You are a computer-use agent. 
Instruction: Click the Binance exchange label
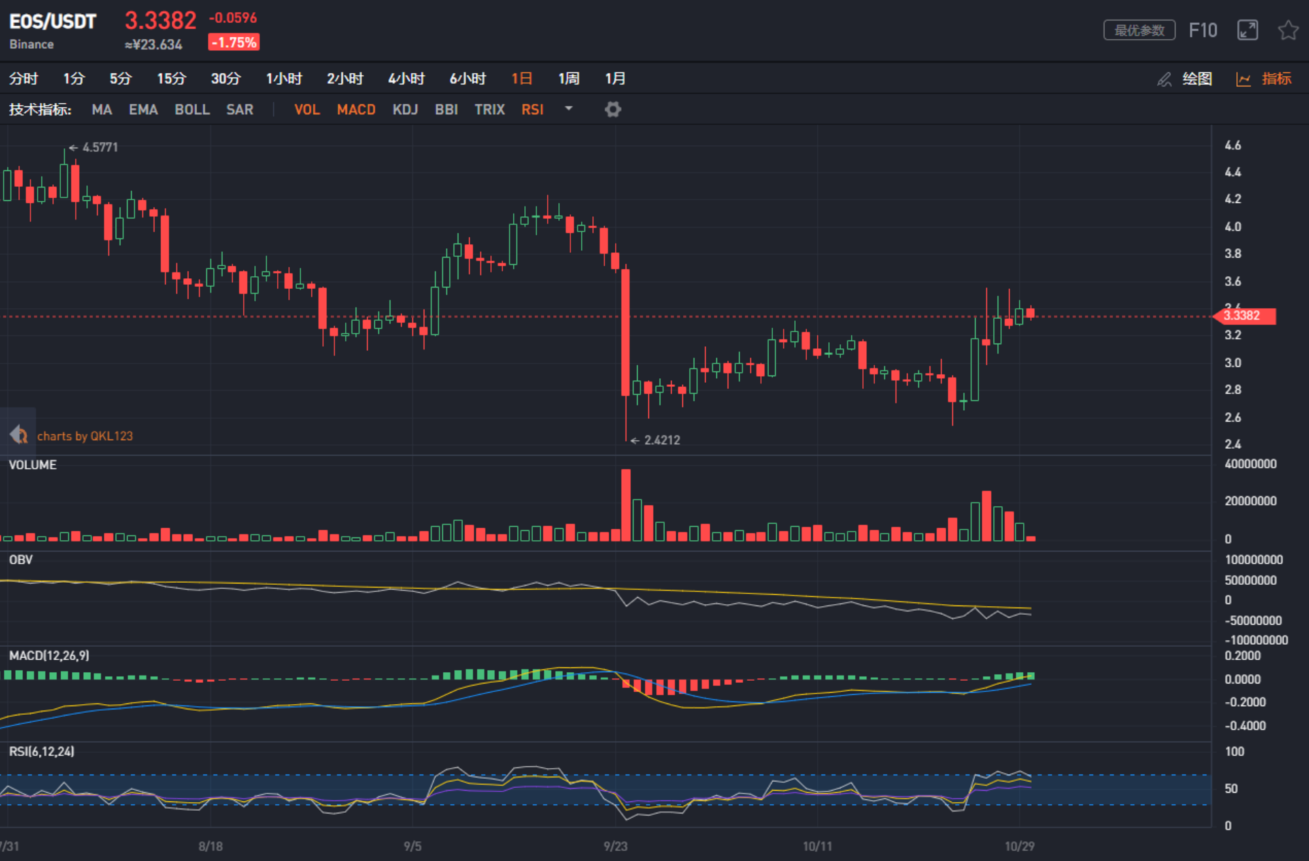coord(32,44)
